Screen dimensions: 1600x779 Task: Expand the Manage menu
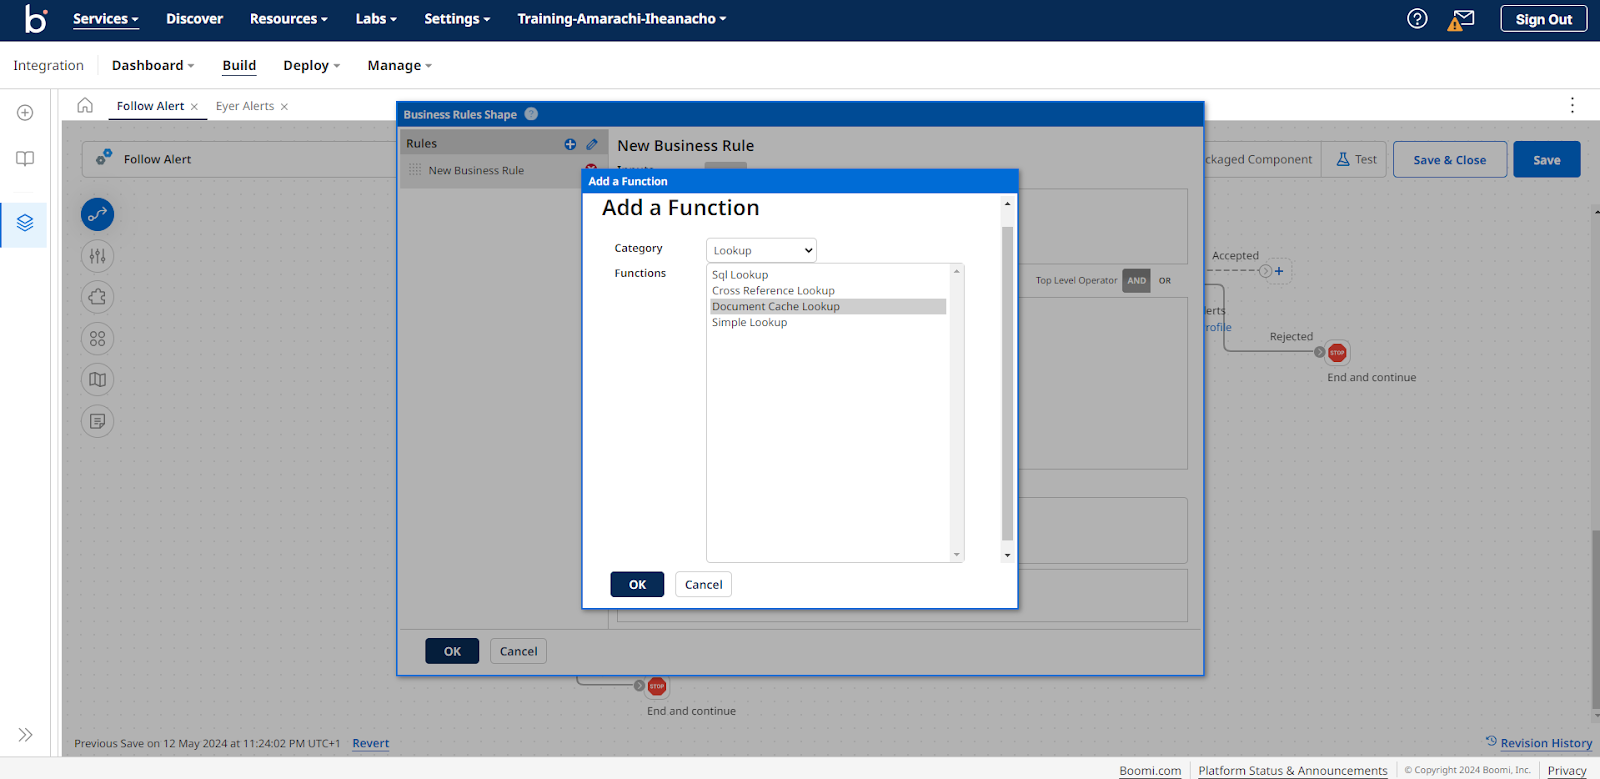pos(400,65)
